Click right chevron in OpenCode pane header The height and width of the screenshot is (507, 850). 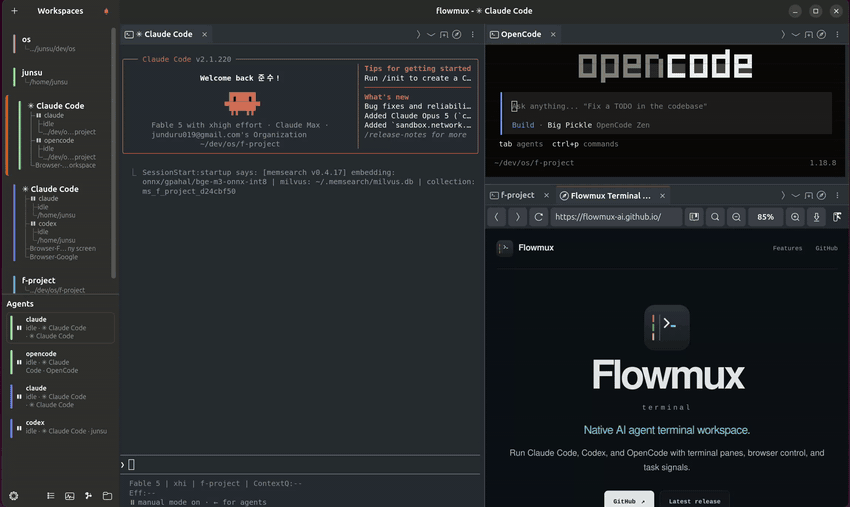(x=783, y=34)
